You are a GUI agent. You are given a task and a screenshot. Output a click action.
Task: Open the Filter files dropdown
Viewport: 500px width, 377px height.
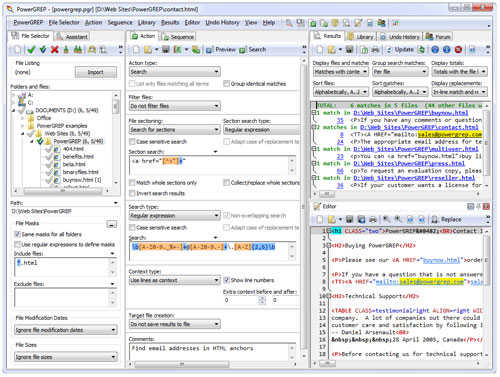175,106
